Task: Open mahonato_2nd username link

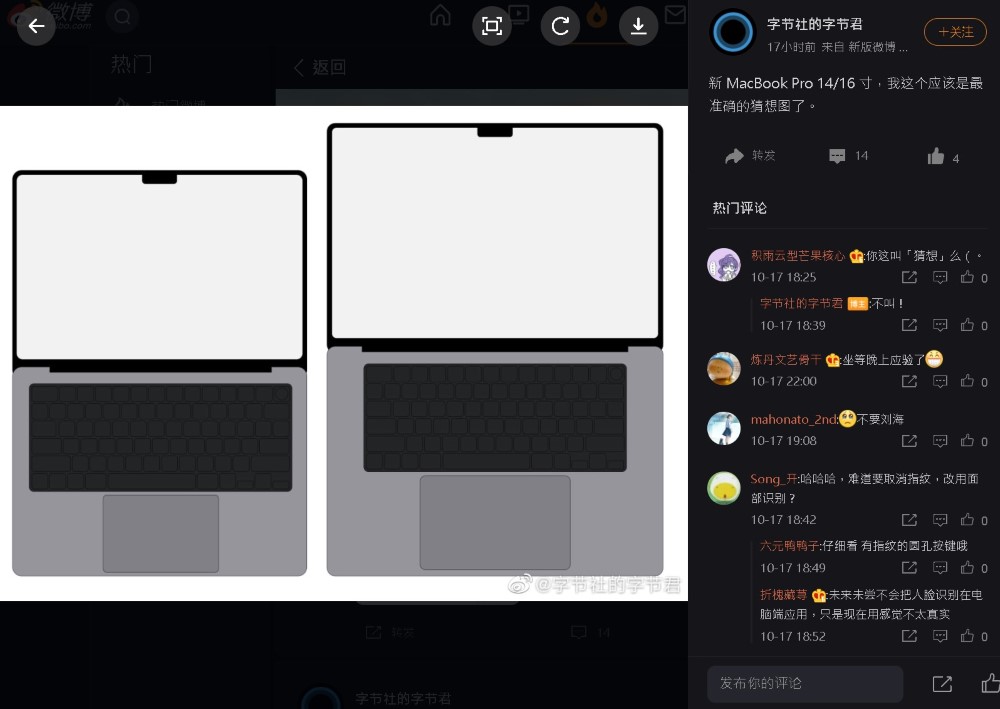Action: (x=793, y=420)
